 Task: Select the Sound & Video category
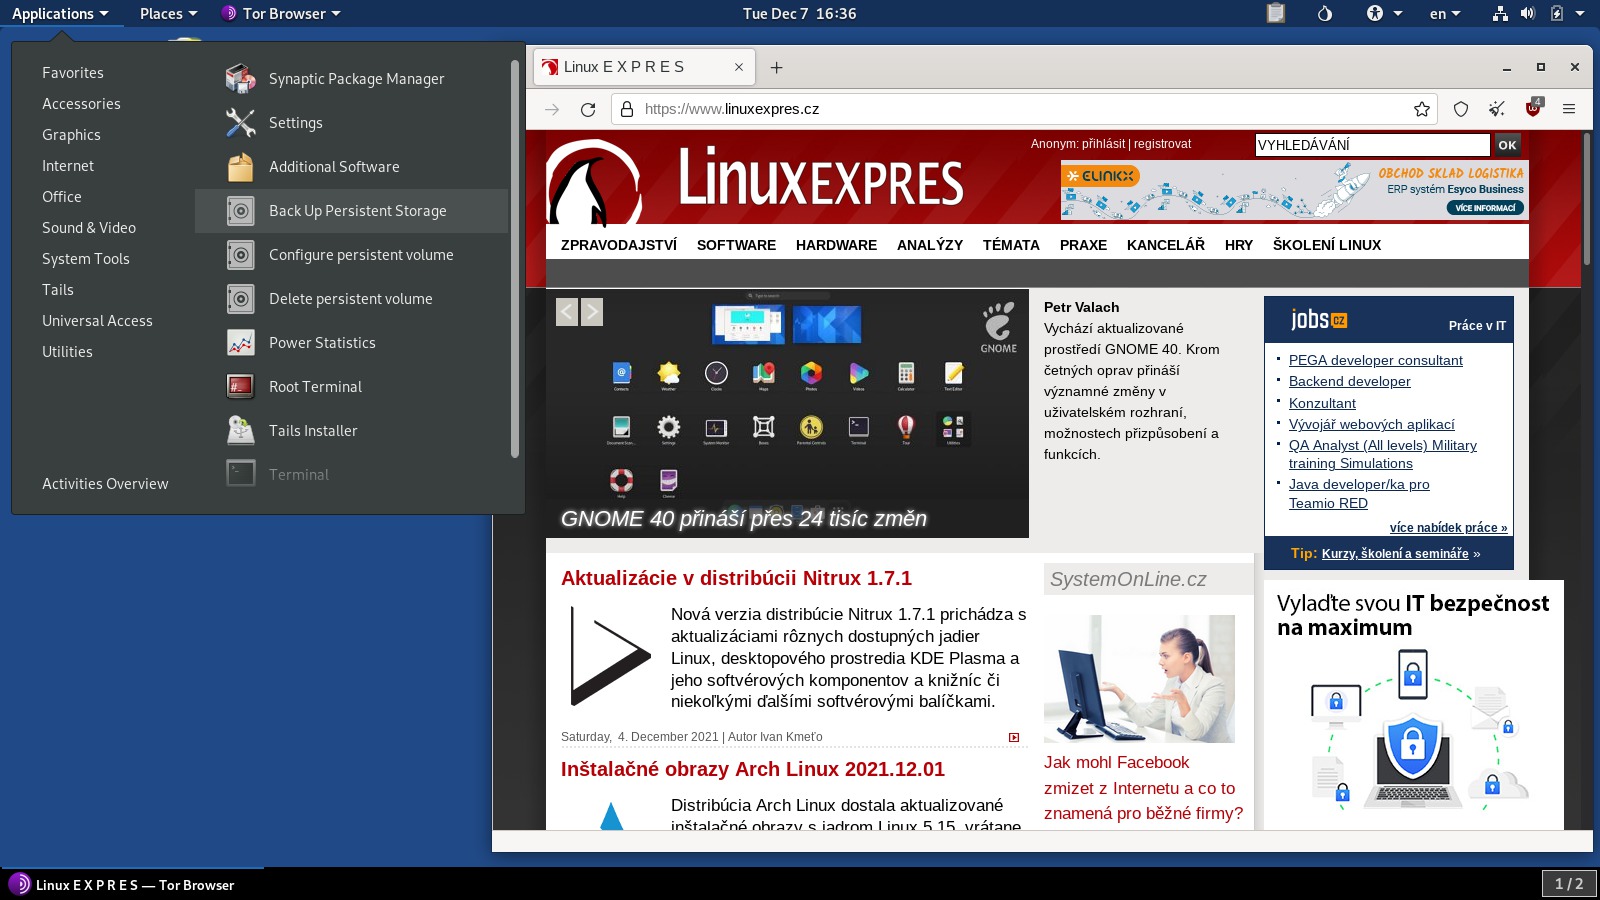89,228
